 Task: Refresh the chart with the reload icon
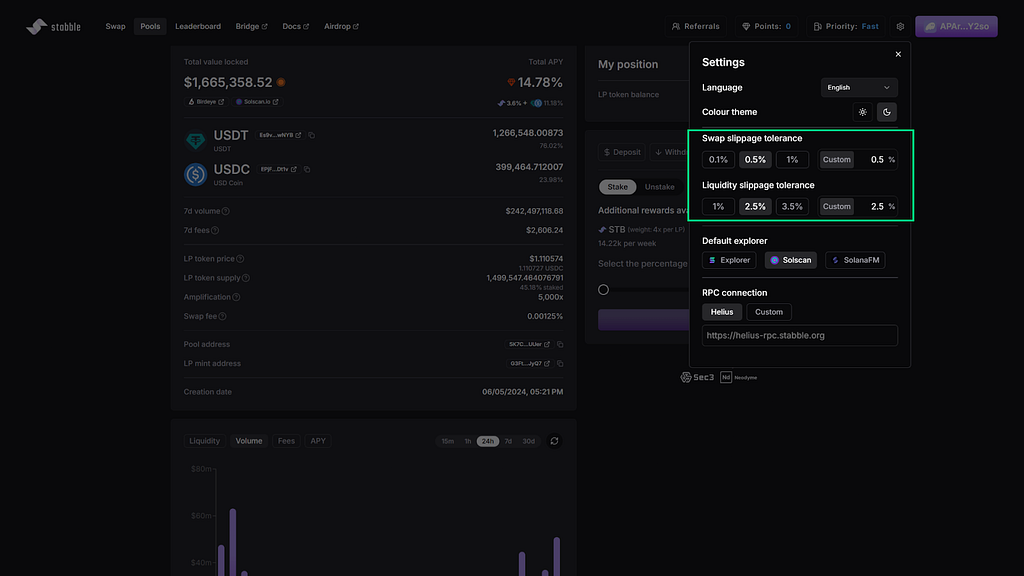click(554, 441)
